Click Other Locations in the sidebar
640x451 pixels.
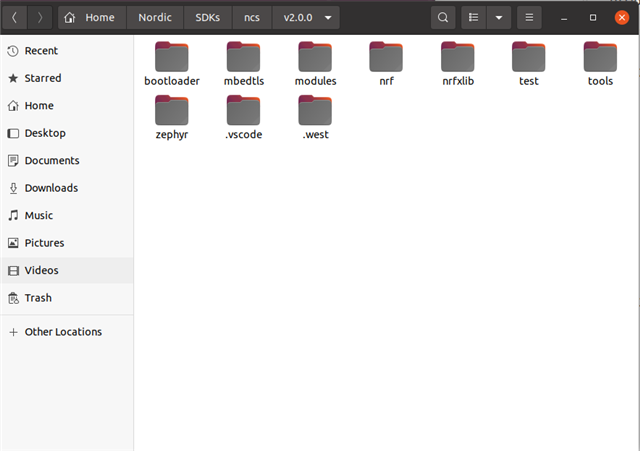point(67,332)
